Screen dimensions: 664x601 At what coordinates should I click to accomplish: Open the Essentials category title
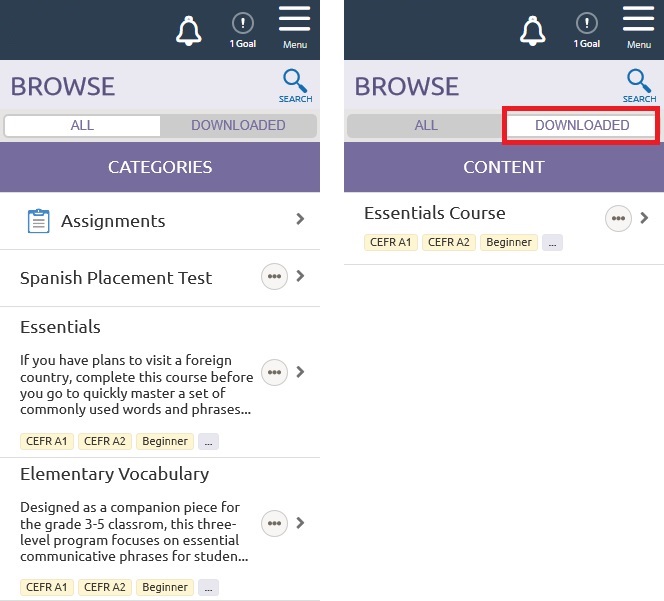(x=60, y=327)
